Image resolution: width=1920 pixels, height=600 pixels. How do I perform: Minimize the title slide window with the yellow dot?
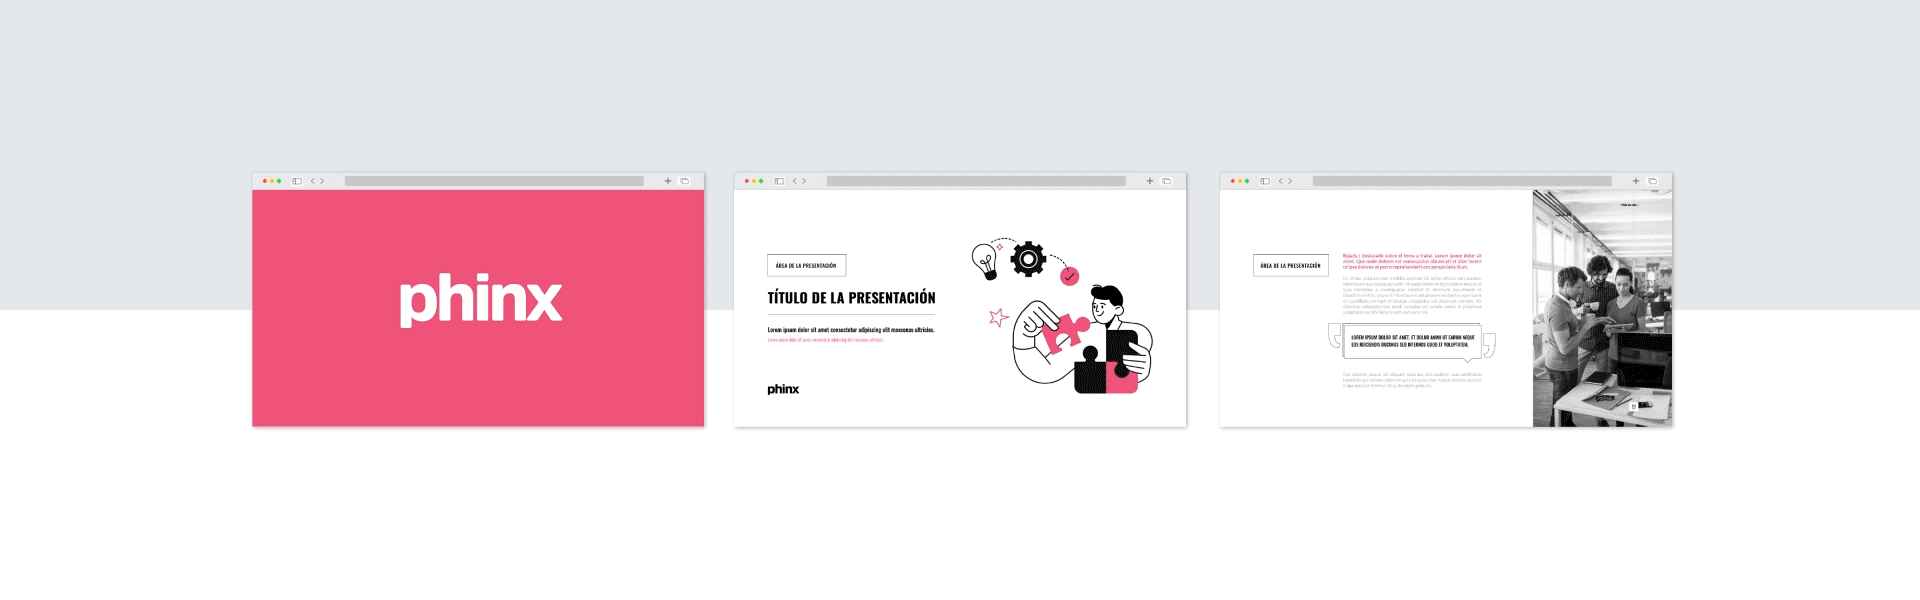tap(754, 181)
